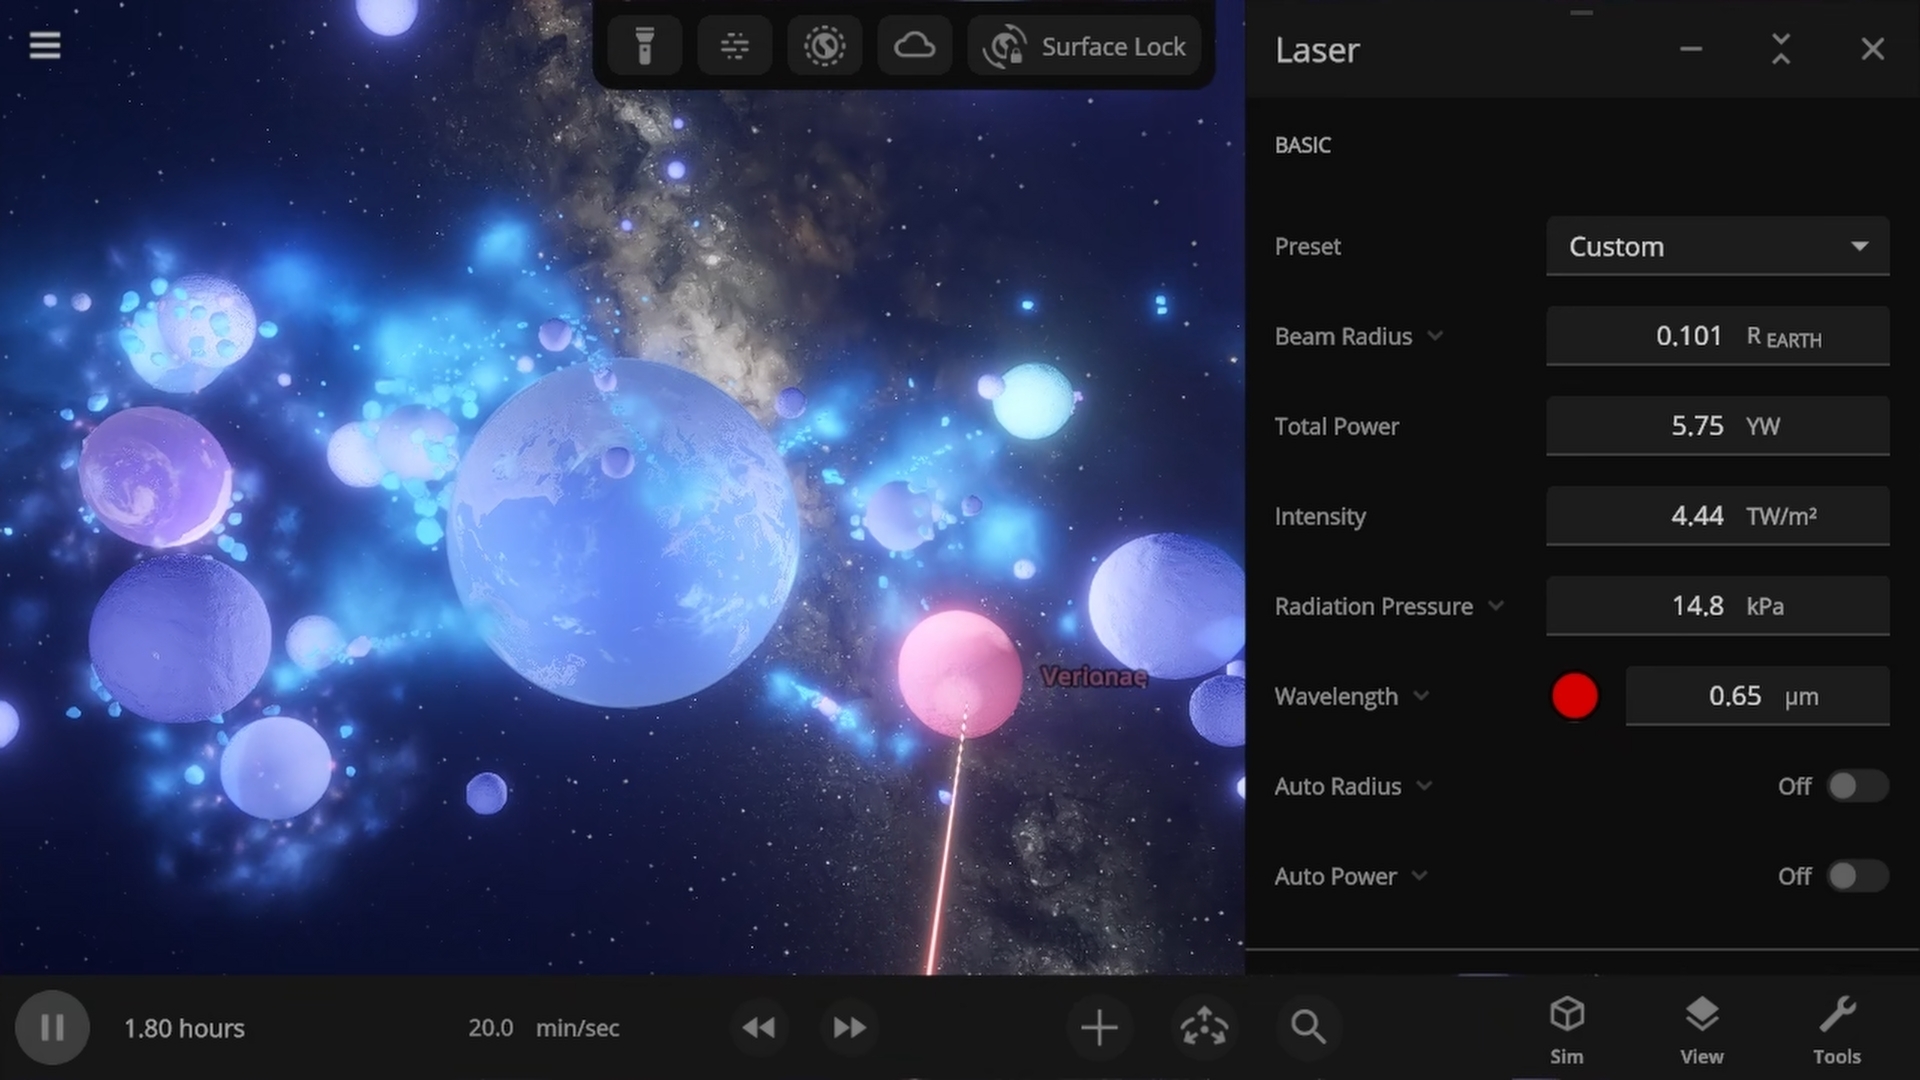Open the Preset Custom dropdown

click(1717, 246)
